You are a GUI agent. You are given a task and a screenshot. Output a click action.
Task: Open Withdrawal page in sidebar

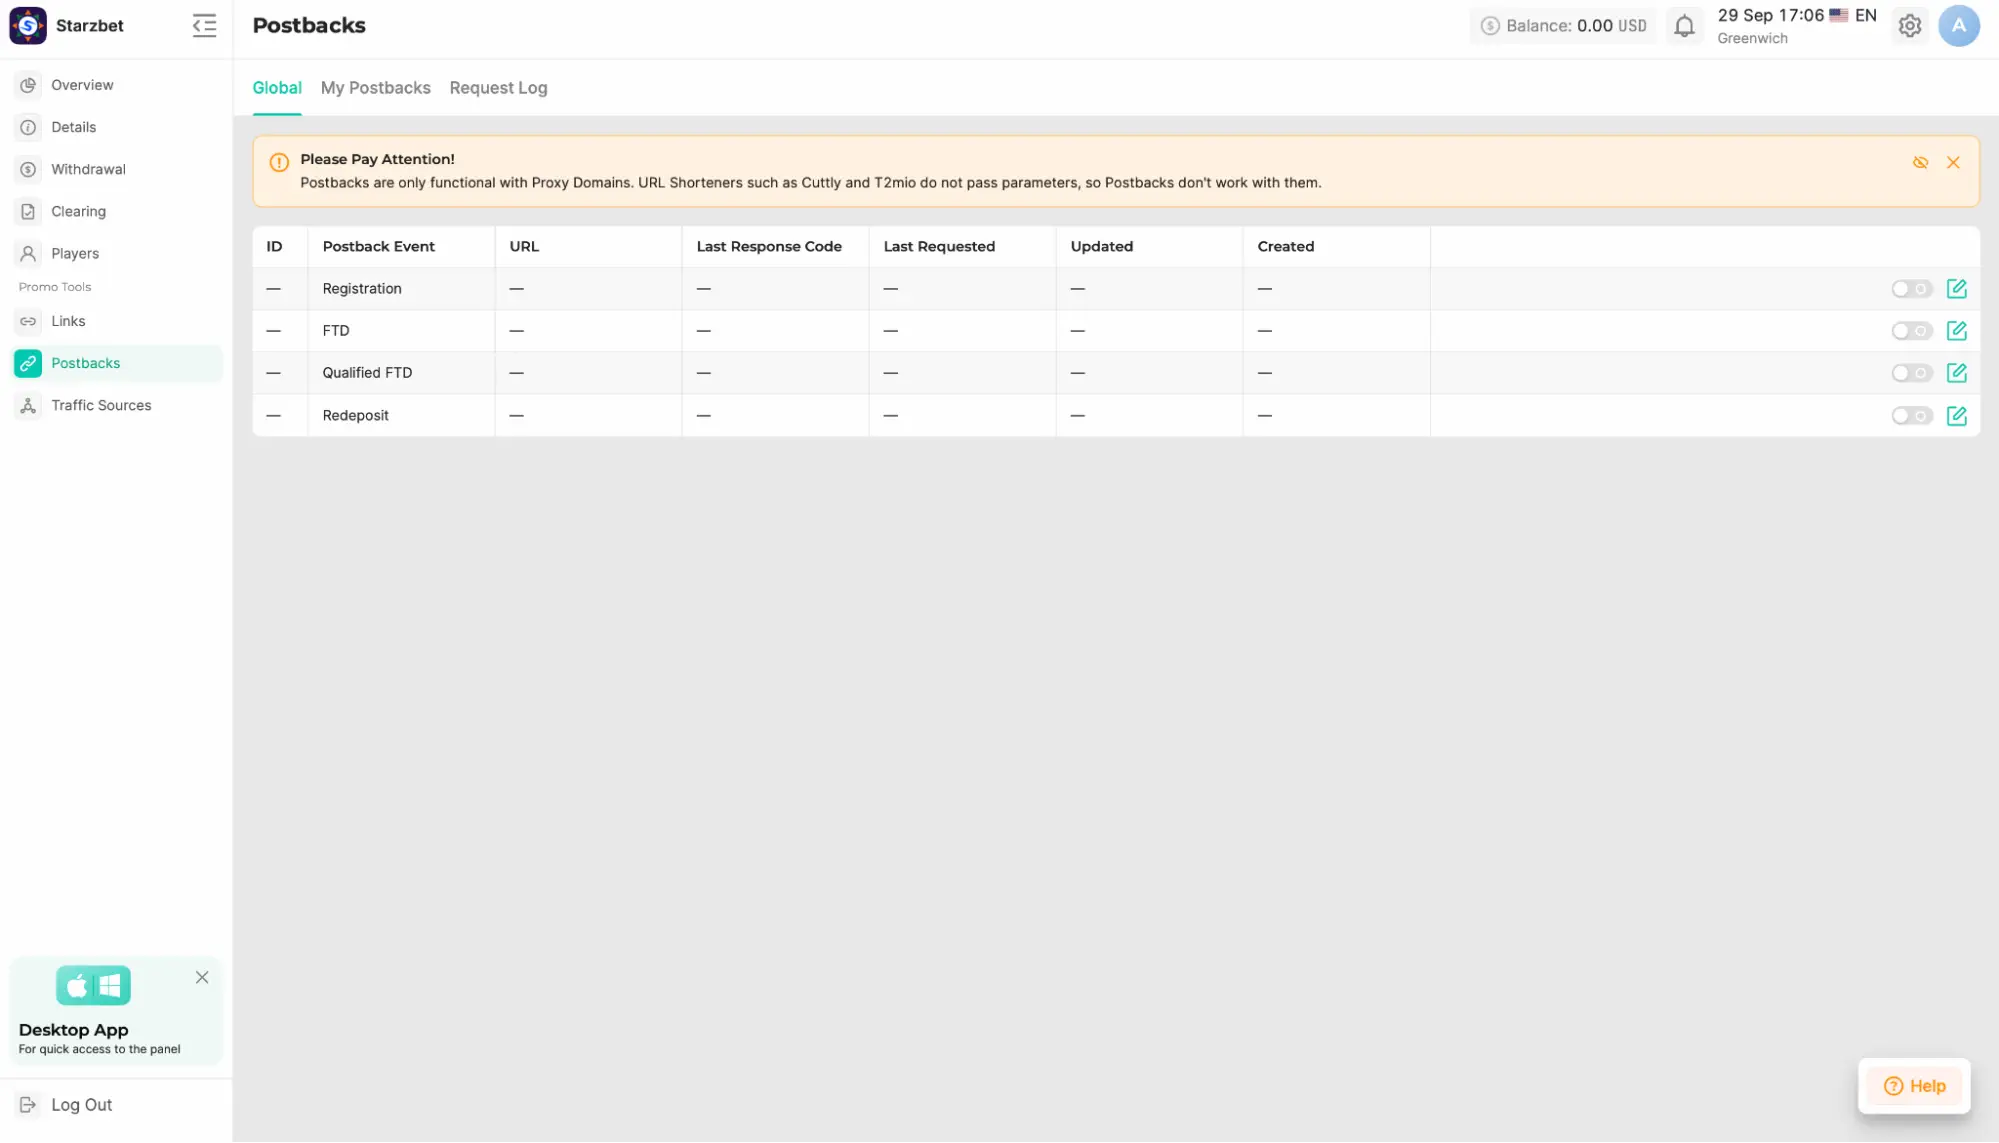116,169
